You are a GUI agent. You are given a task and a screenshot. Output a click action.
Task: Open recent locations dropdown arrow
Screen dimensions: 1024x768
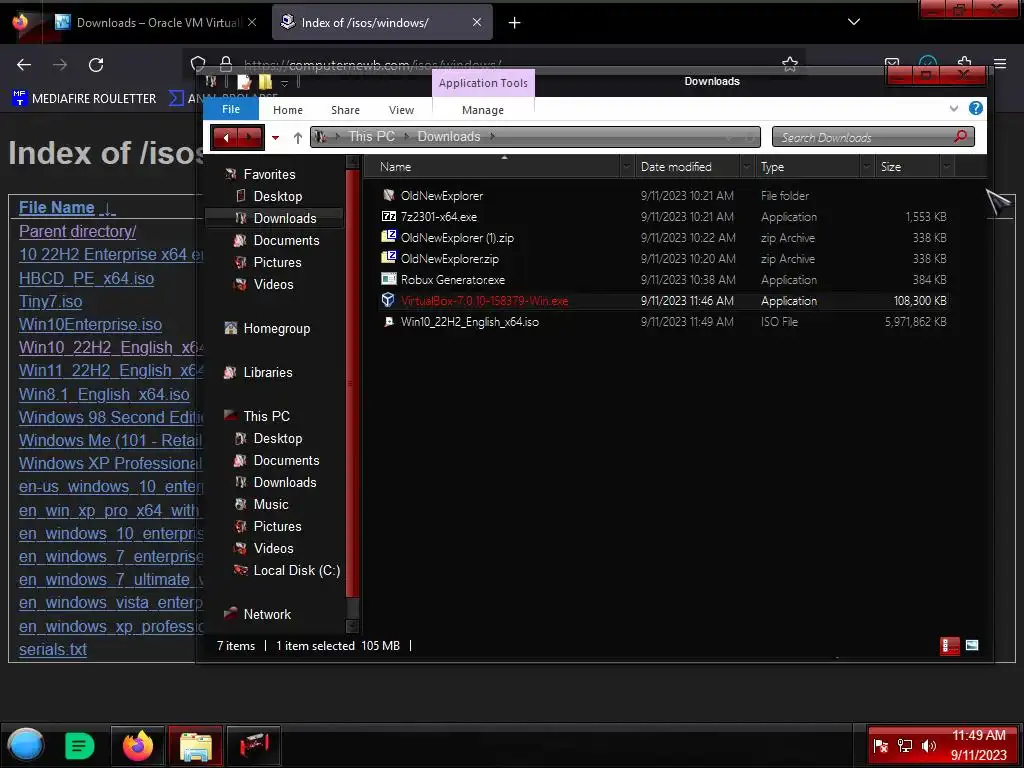point(276,138)
